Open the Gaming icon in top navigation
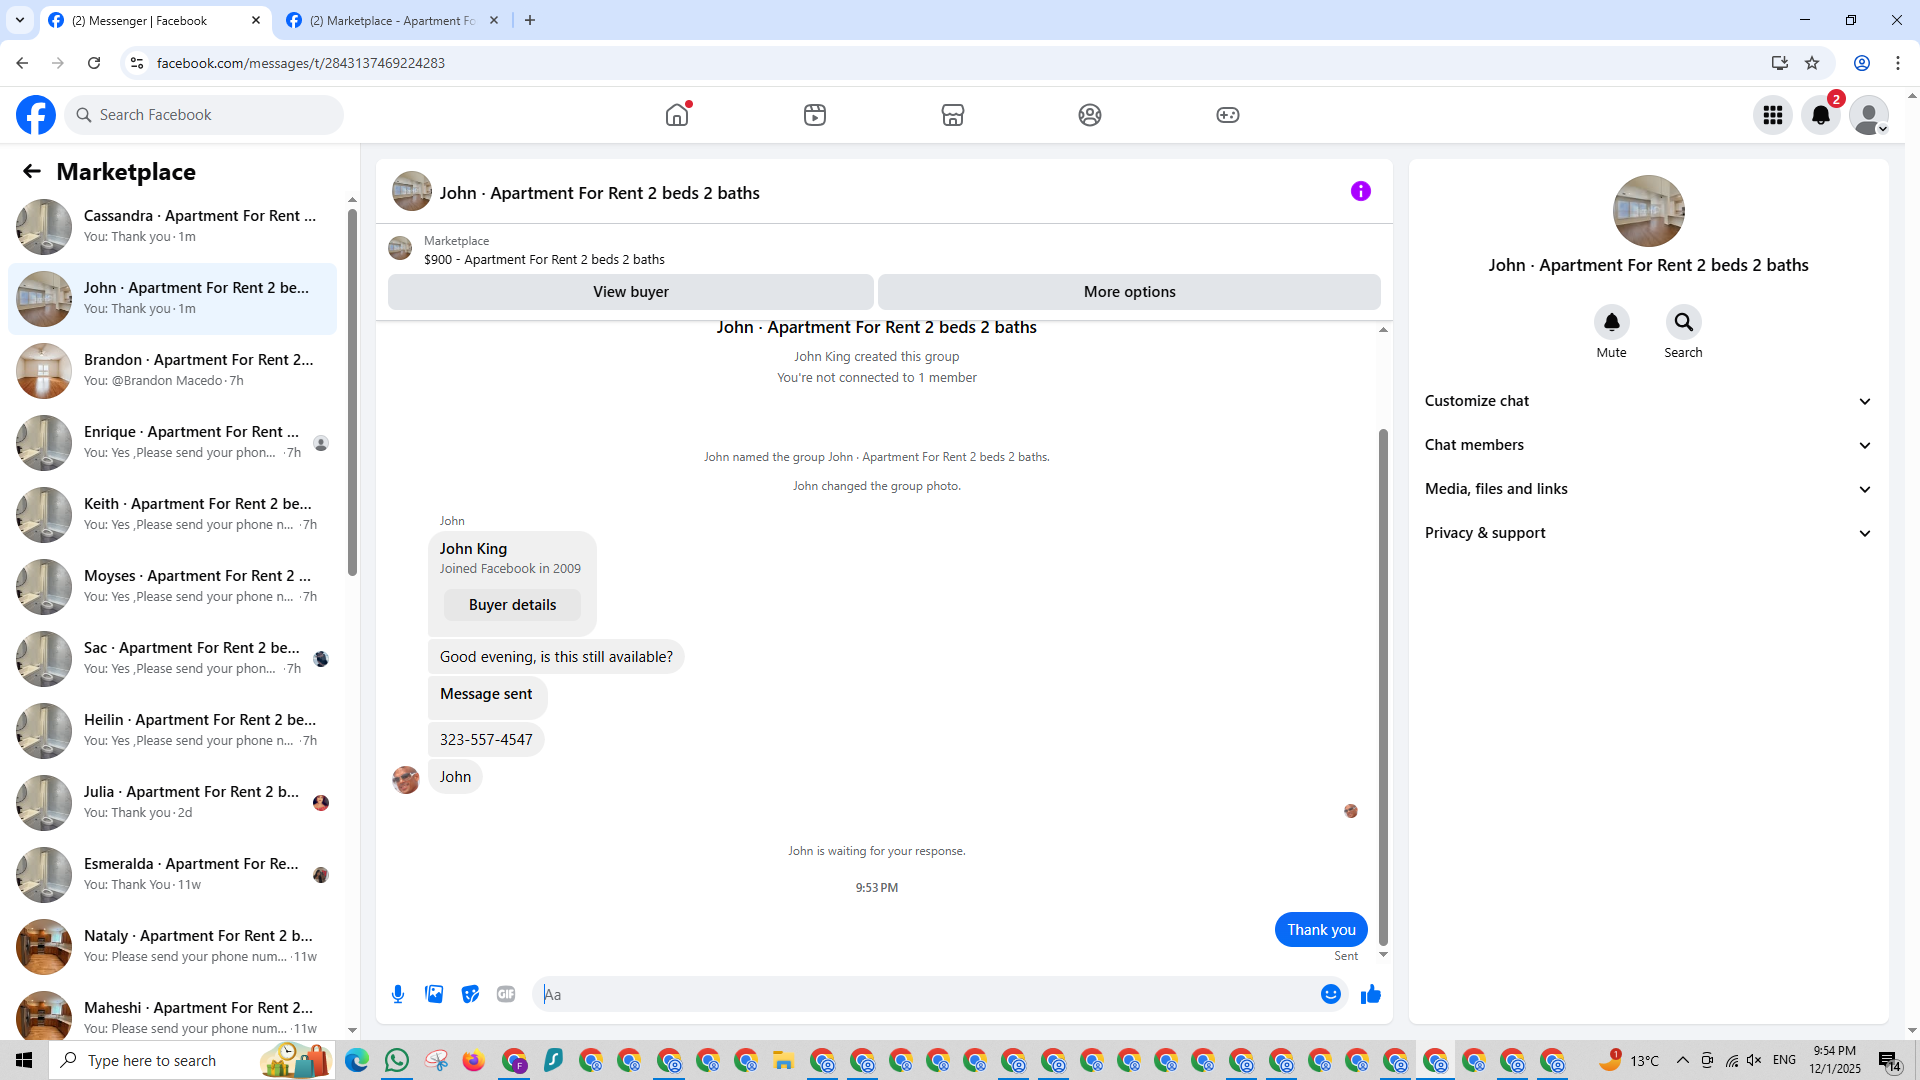The height and width of the screenshot is (1080, 1920). pyautogui.click(x=1228, y=115)
